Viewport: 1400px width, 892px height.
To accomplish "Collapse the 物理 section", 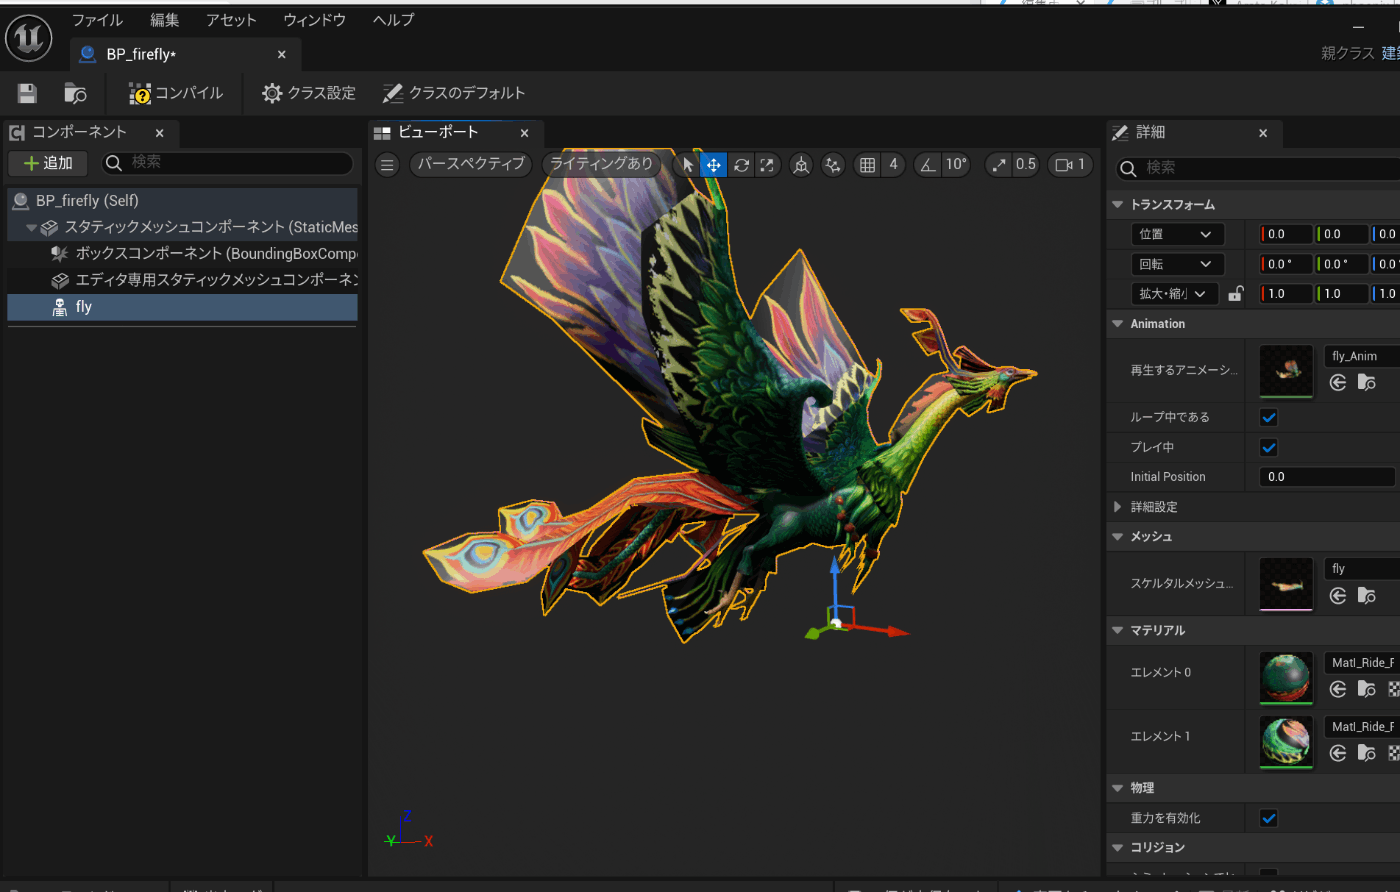I will [x=1117, y=788].
